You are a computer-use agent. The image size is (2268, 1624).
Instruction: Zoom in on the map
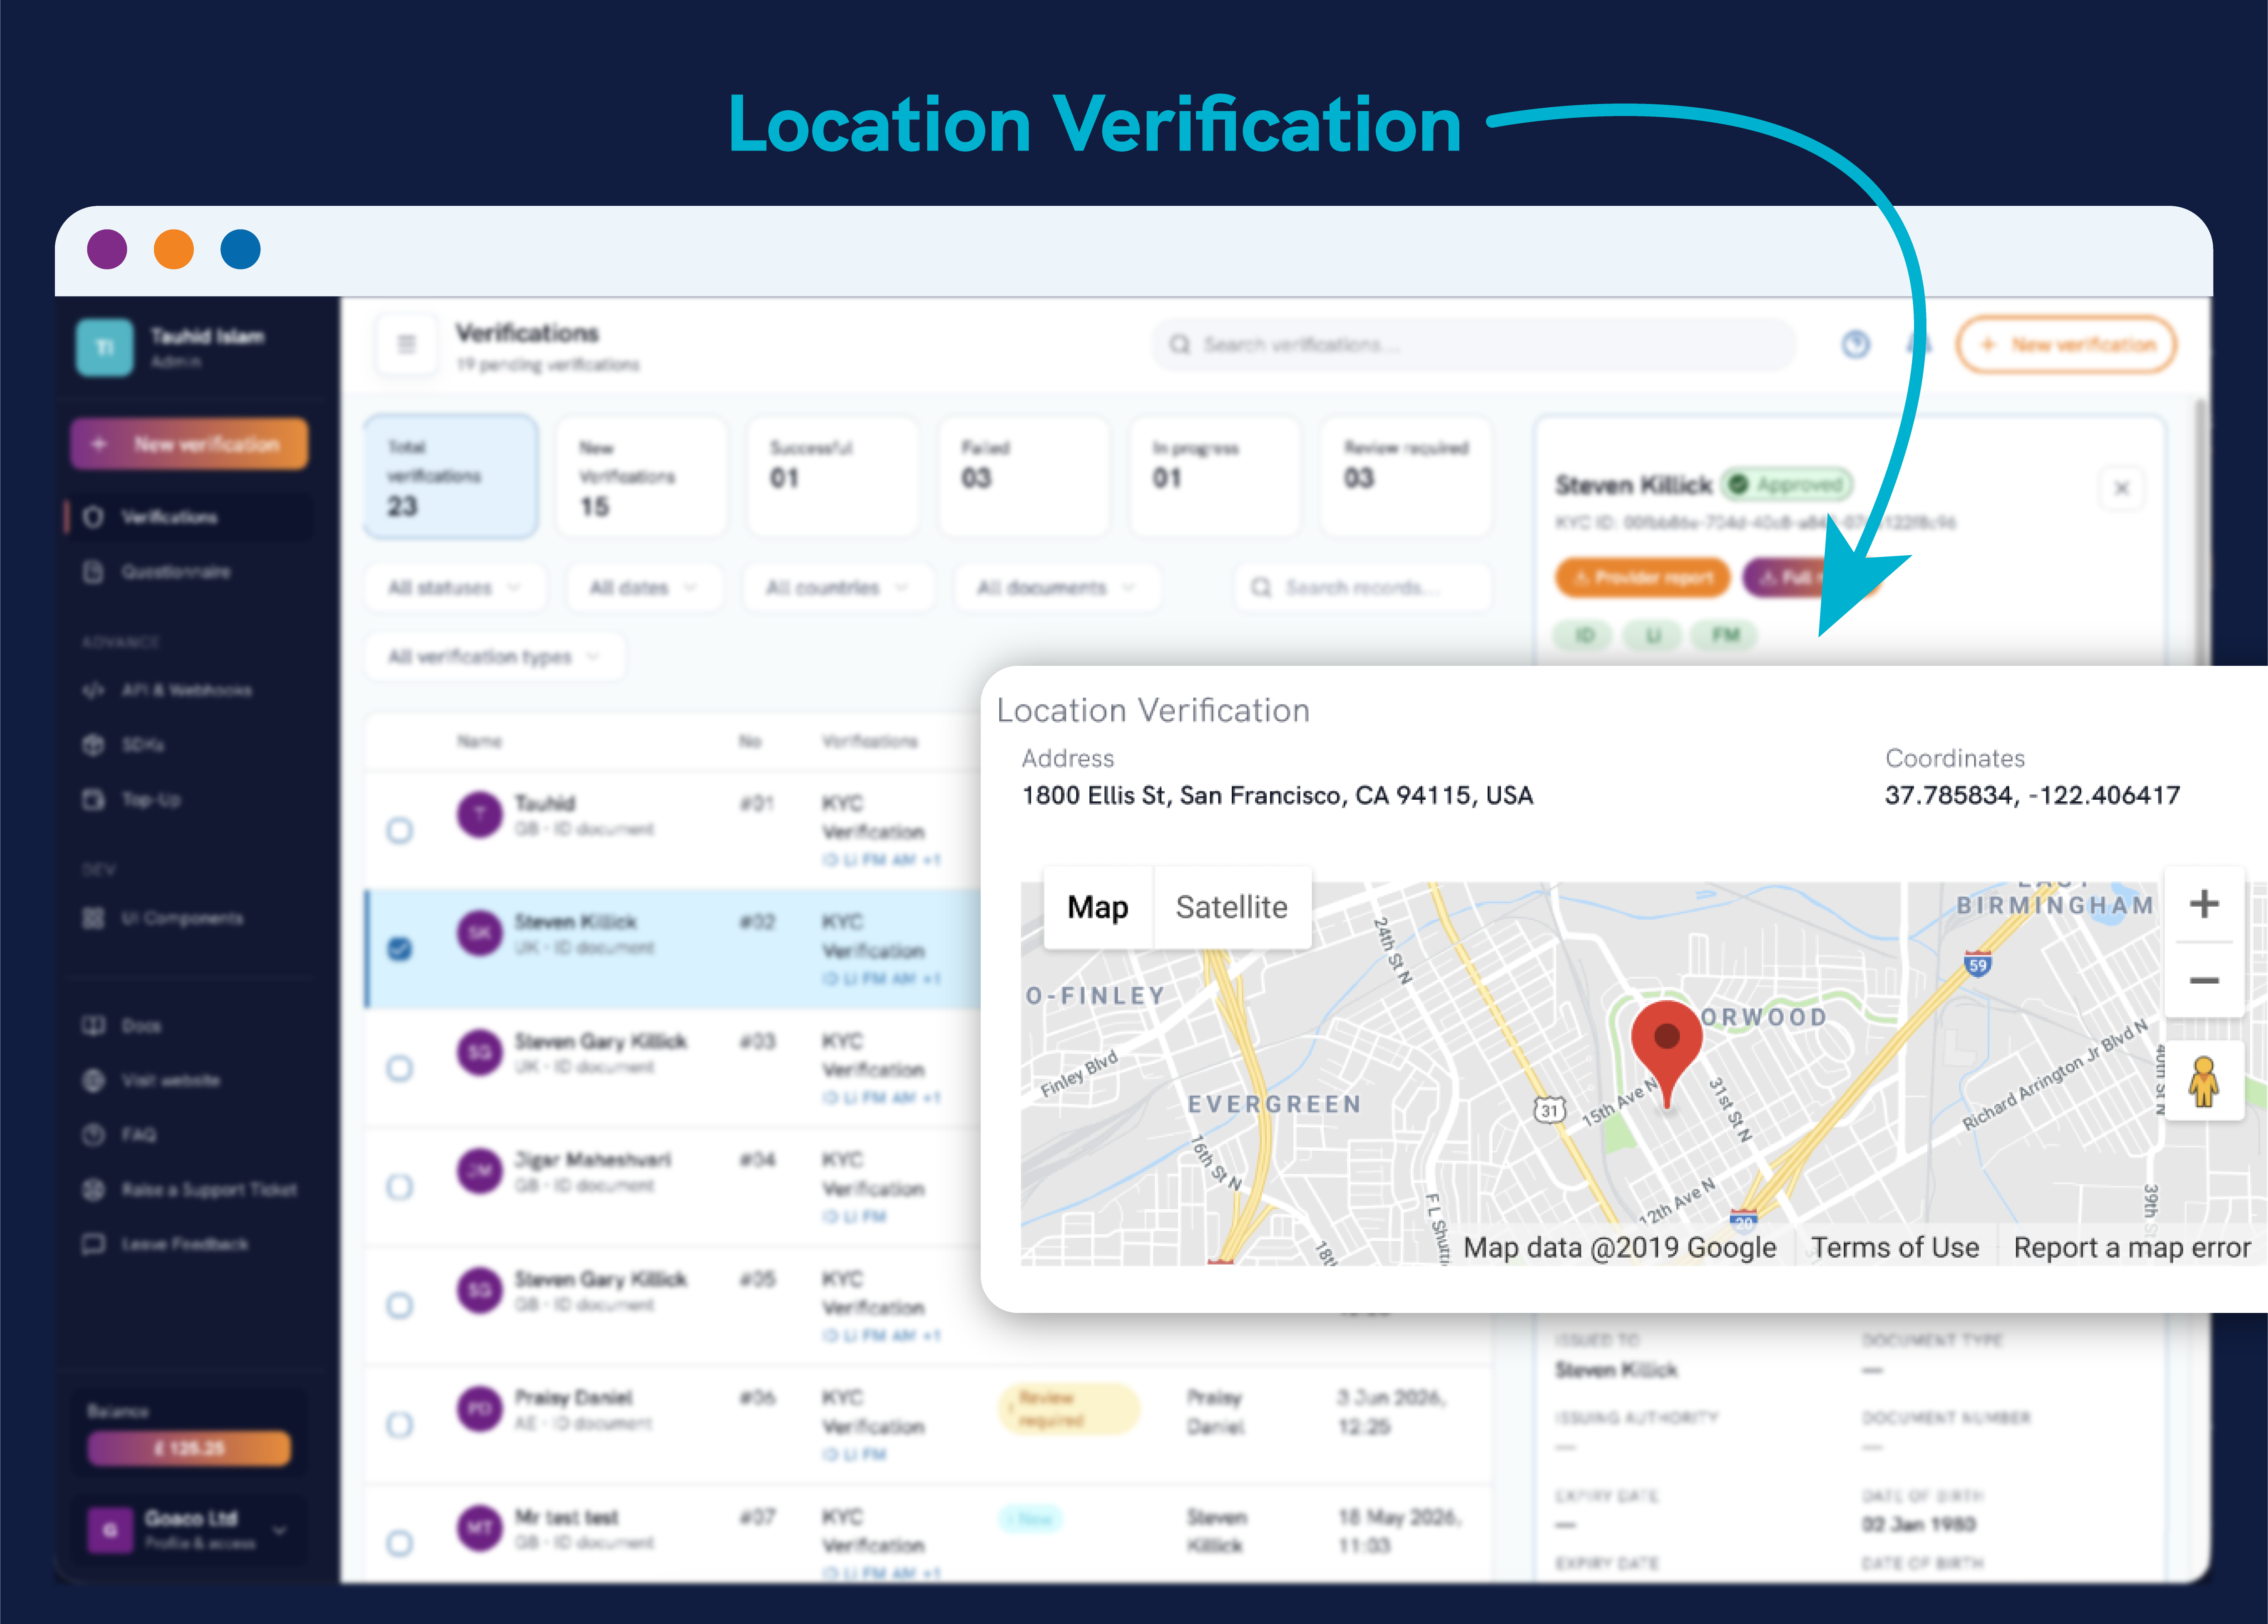(x=2204, y=904)
